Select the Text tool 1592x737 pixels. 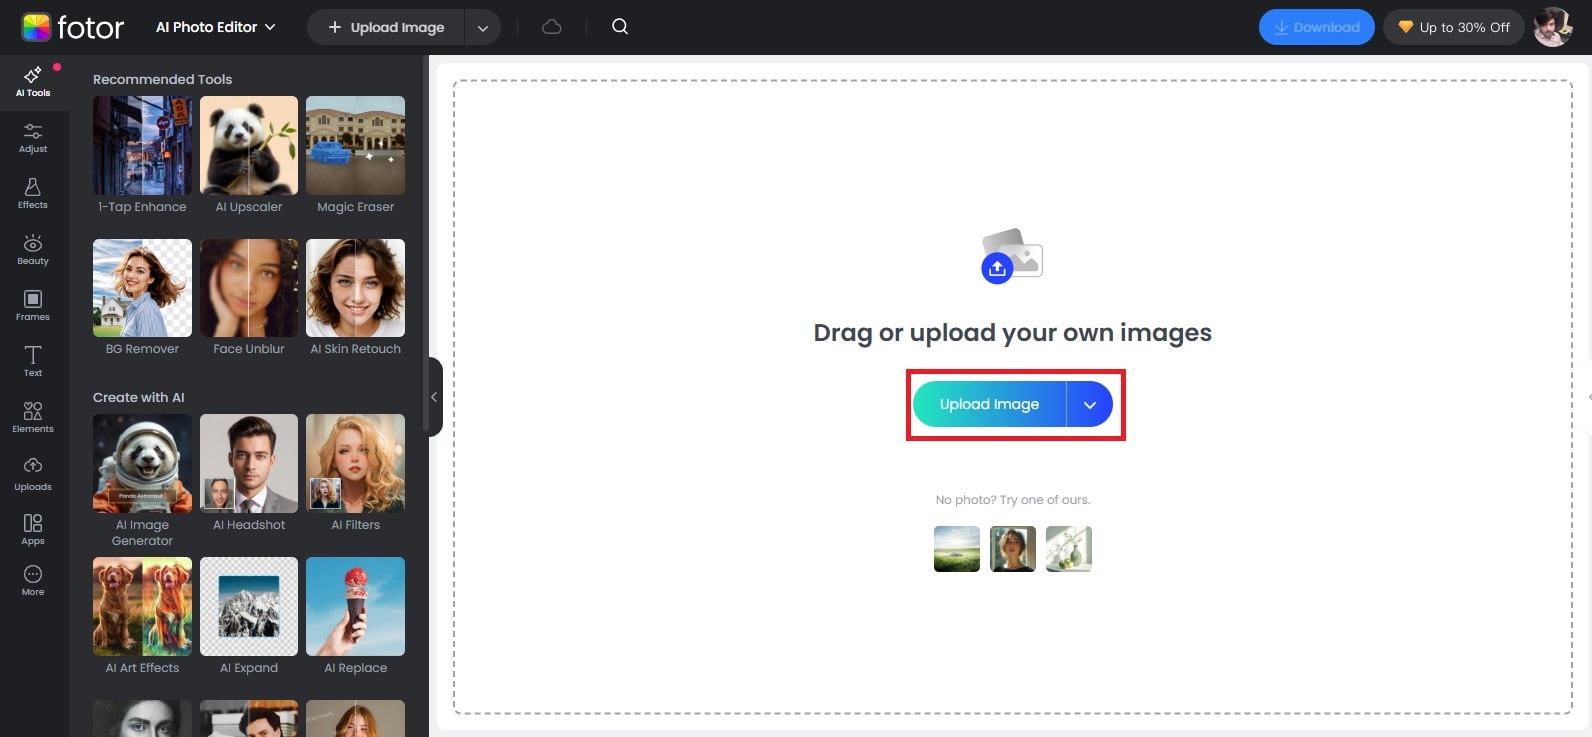(33, 362)
